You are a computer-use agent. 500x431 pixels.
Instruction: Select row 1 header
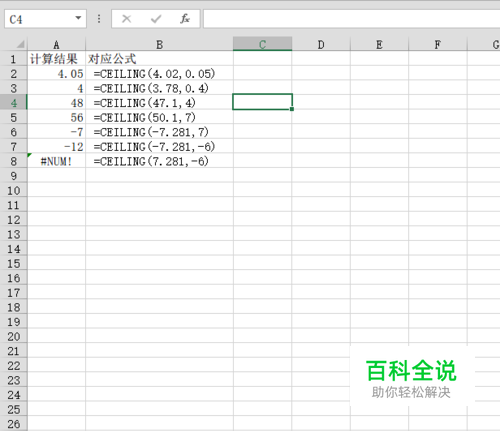tap(13, 59)
